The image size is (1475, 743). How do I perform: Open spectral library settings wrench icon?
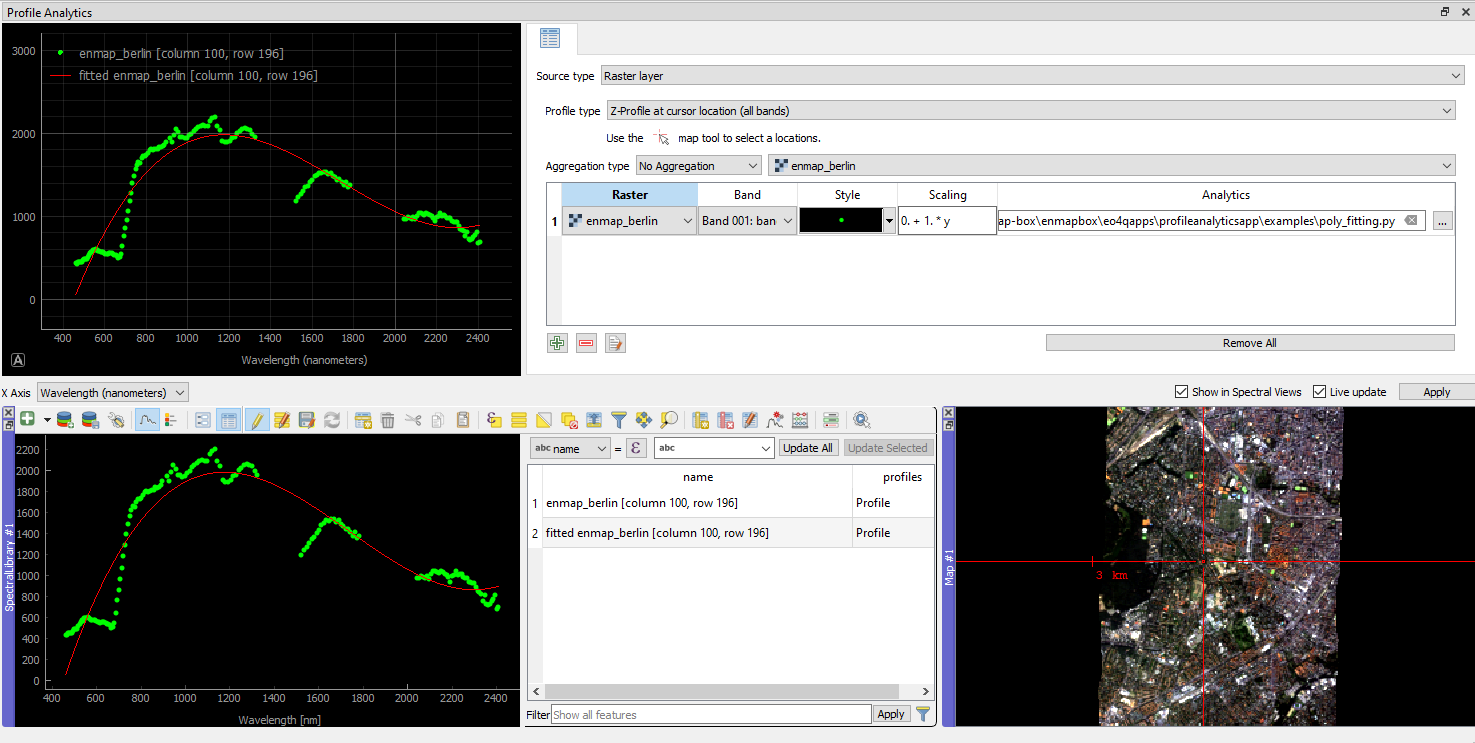tap(117, 419)
